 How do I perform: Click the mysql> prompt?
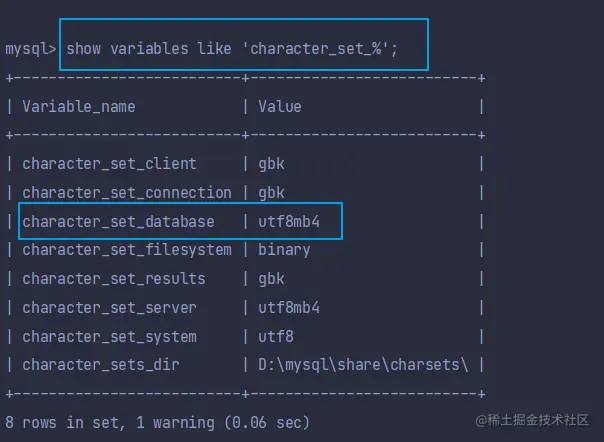coord(31,48)
